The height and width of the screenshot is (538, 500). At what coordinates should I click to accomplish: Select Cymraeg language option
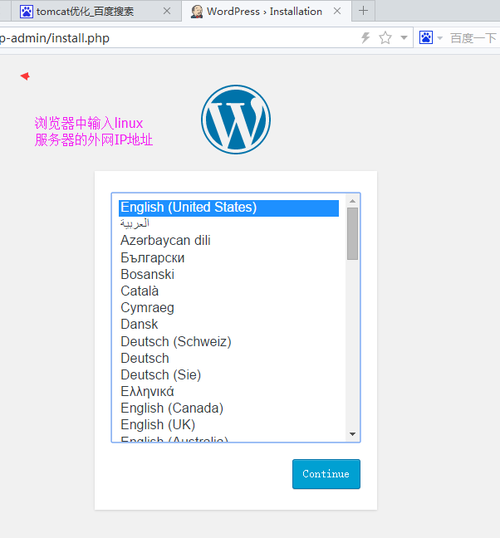click(229, 308)
